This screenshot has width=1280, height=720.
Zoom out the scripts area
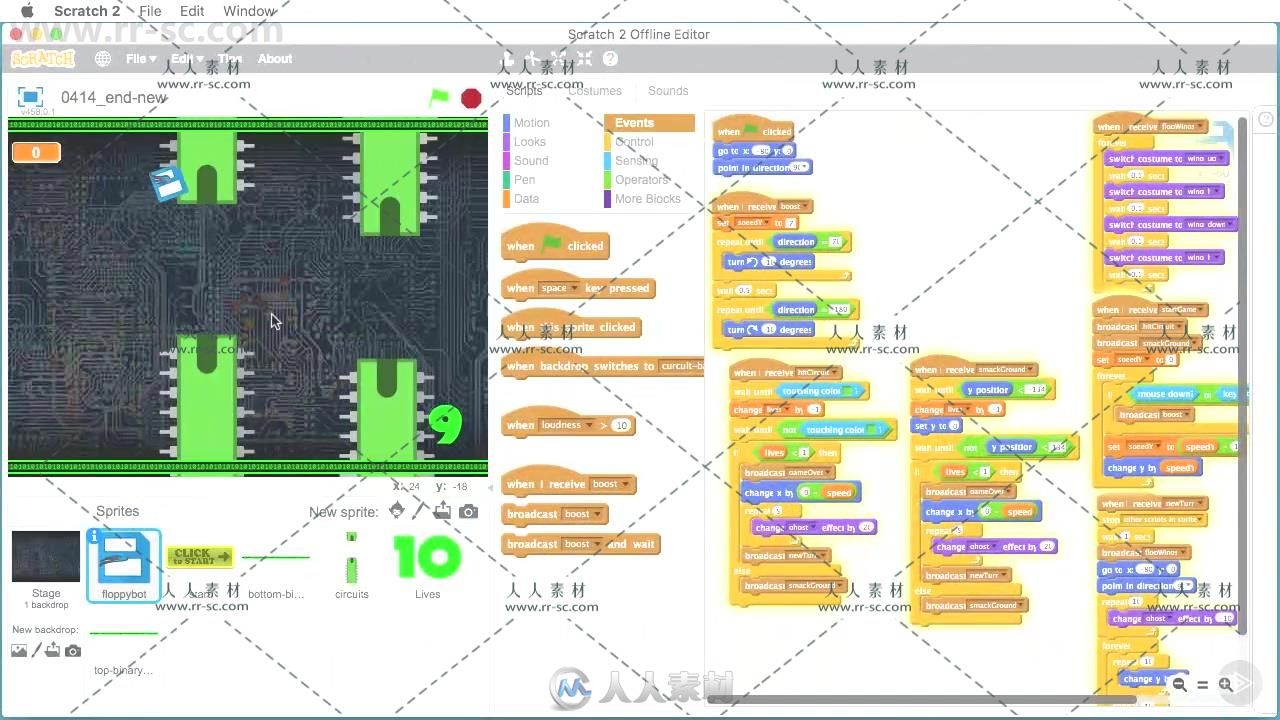coord(1180,685)
